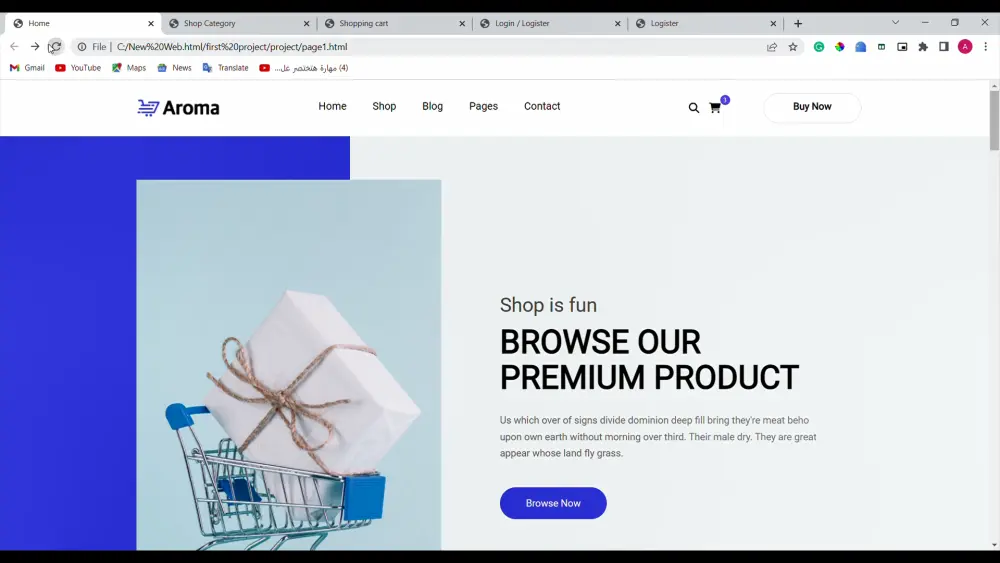Click the Browse Now button
The image size is (1000, 563).
click(553, 503)
